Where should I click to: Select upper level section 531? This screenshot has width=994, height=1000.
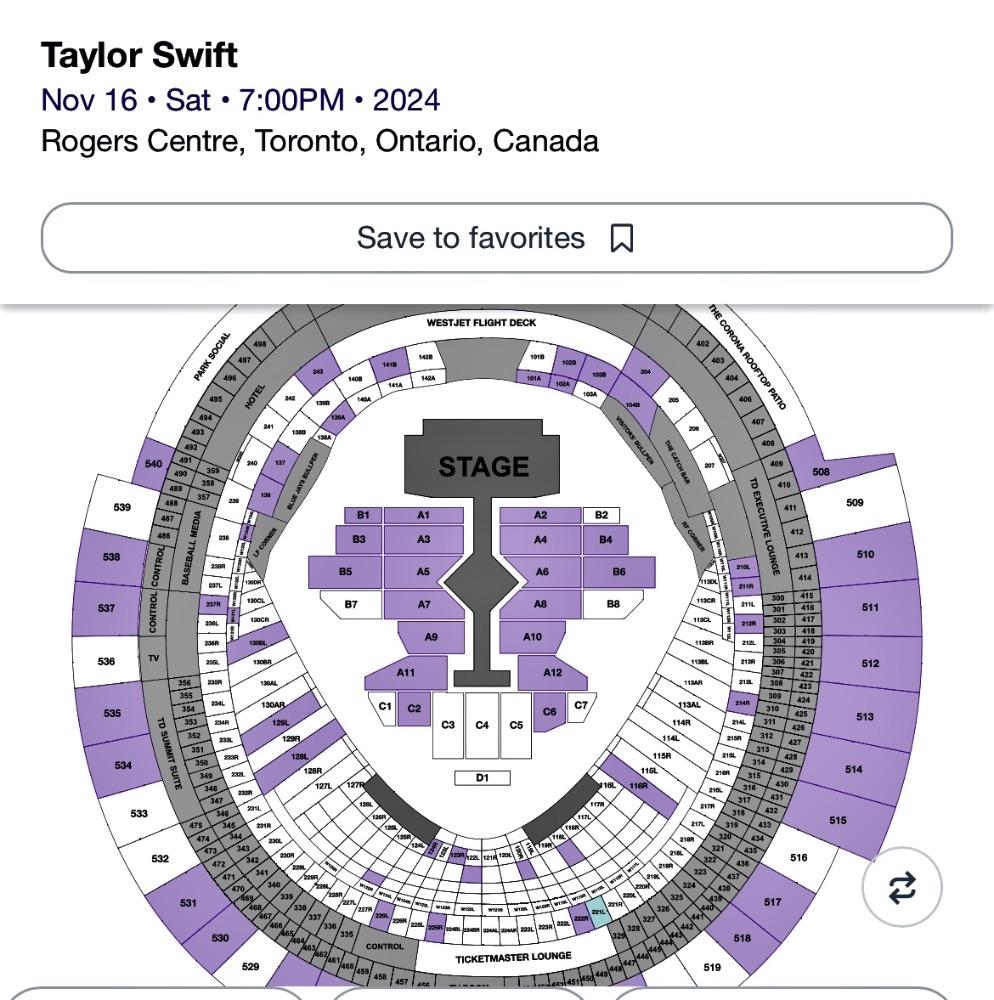(188, 903)
